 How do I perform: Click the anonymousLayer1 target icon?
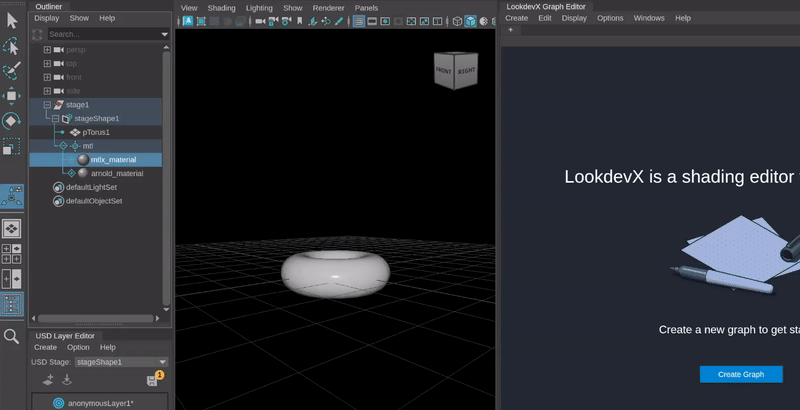[59, 403]
